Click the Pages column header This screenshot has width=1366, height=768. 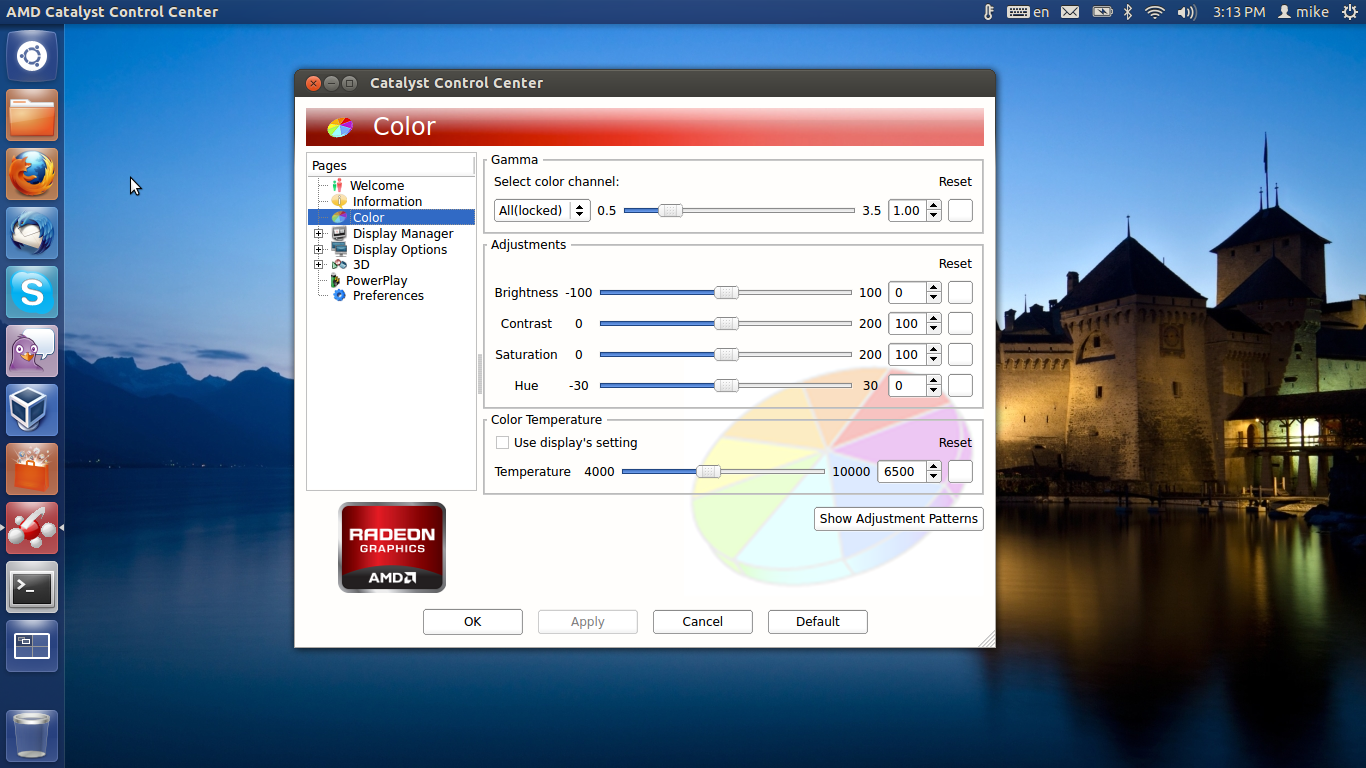click(x=391, y=166)
